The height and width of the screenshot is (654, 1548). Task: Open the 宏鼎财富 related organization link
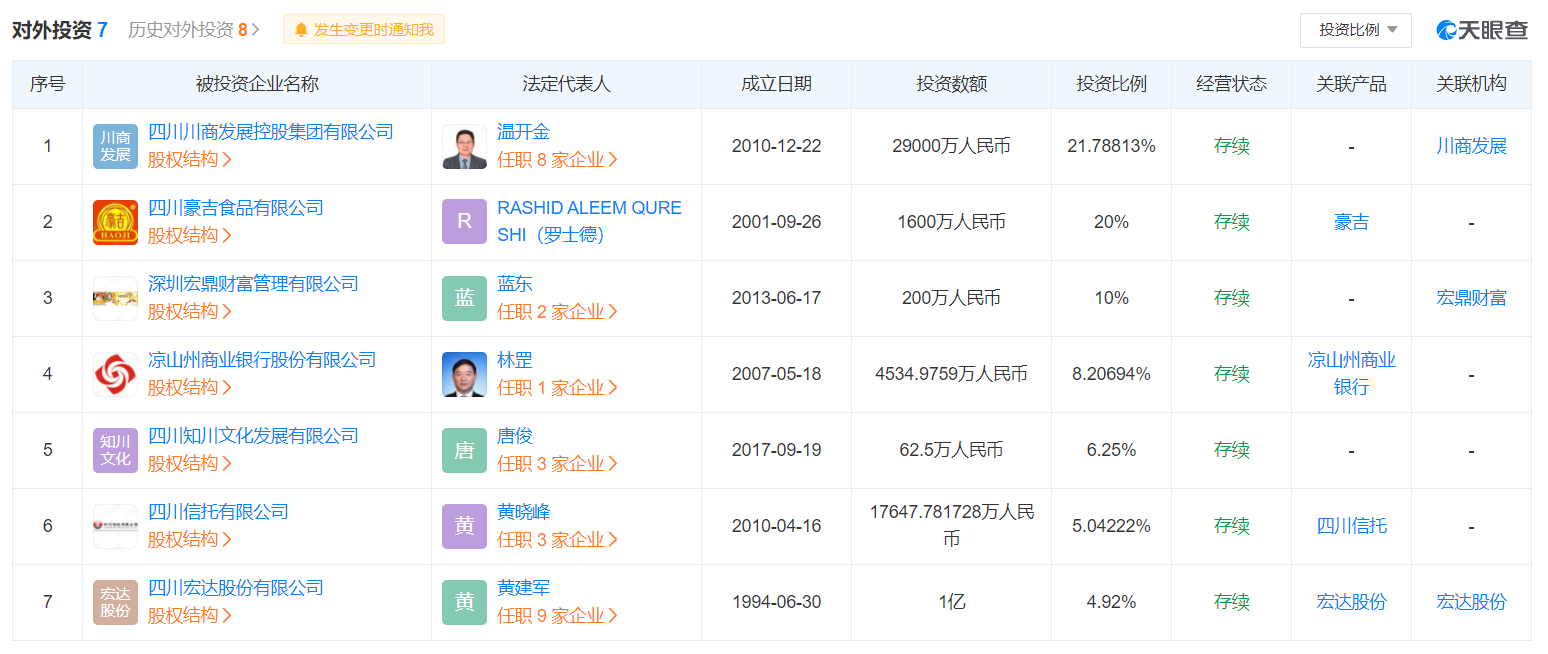(1471, 298)
